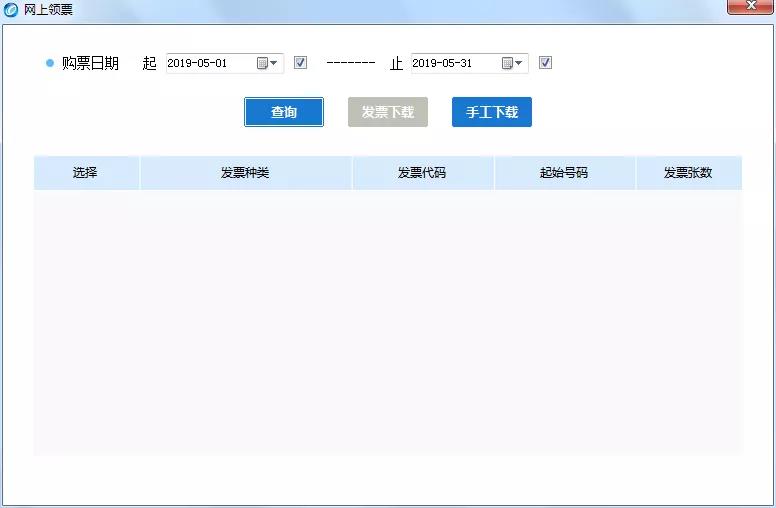Screen dimensions: 776x508
Task: Open the end date calendar icon
Action: (507, 63)
